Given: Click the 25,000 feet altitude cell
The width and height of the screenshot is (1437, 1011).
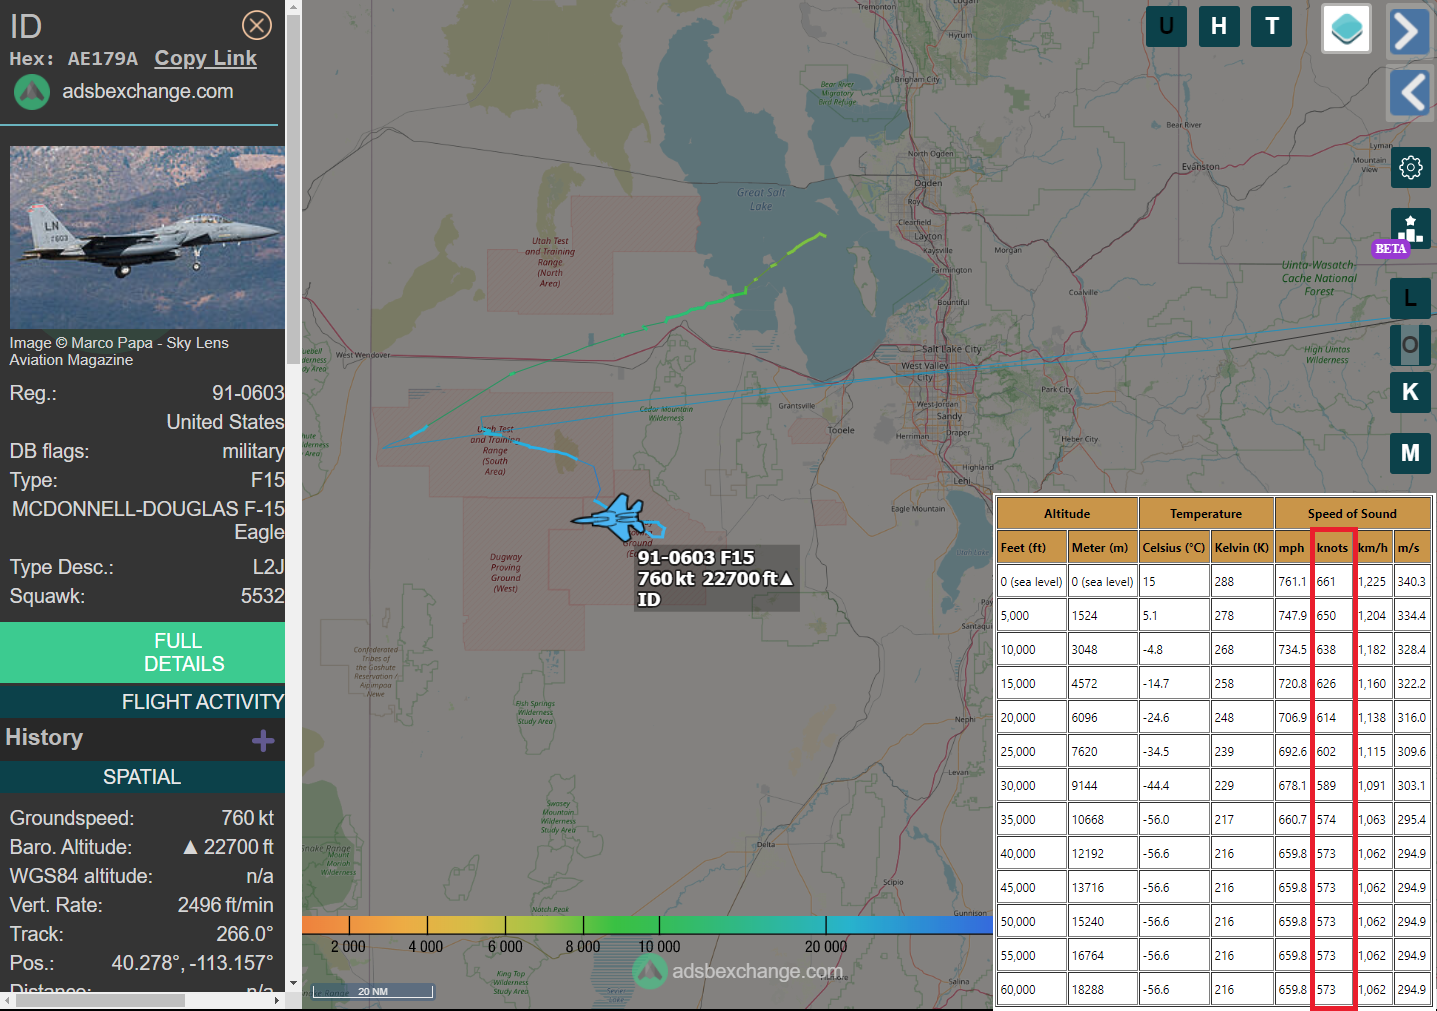Looking at the screenshot, I should (x=1032, y=751).
